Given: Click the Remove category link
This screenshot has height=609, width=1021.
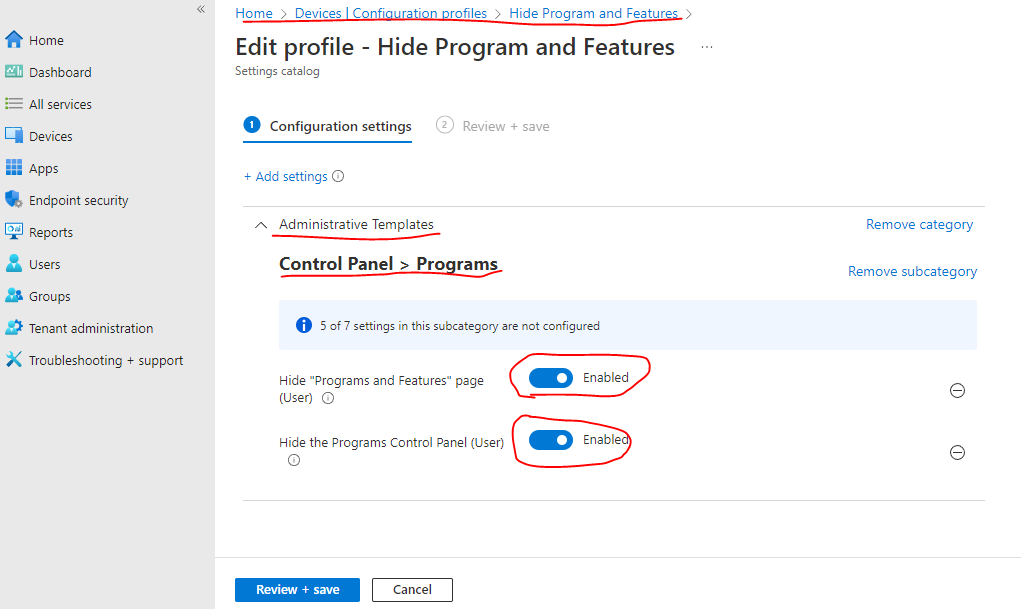Looking at the screenshot, I should 919,224.
